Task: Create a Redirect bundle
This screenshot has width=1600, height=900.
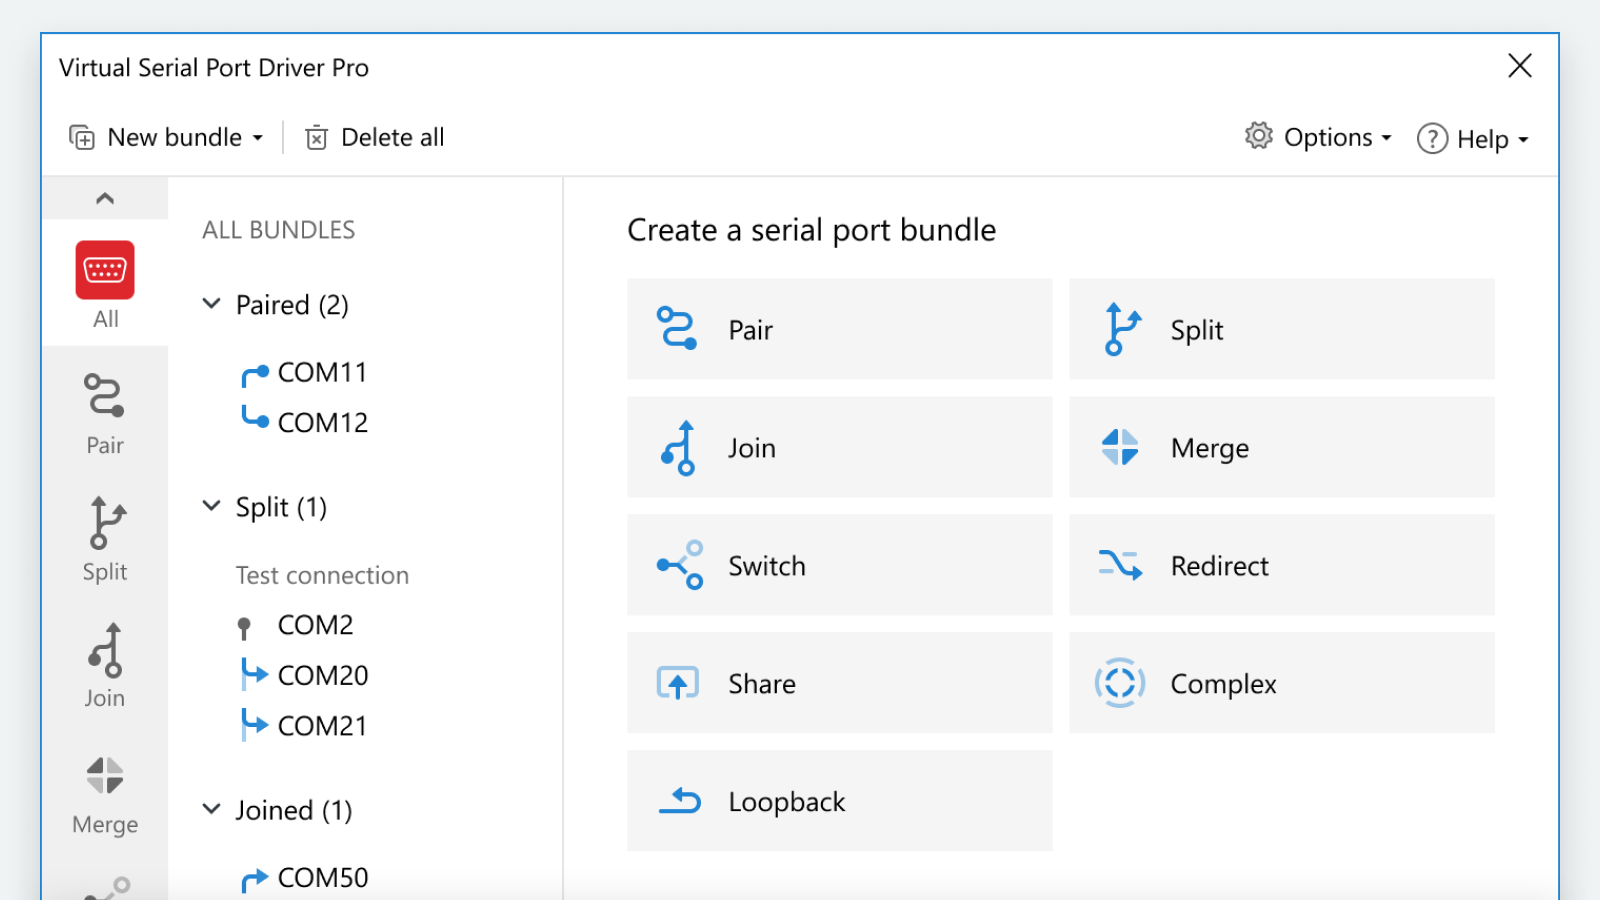Action: (x=1281, y=565)
